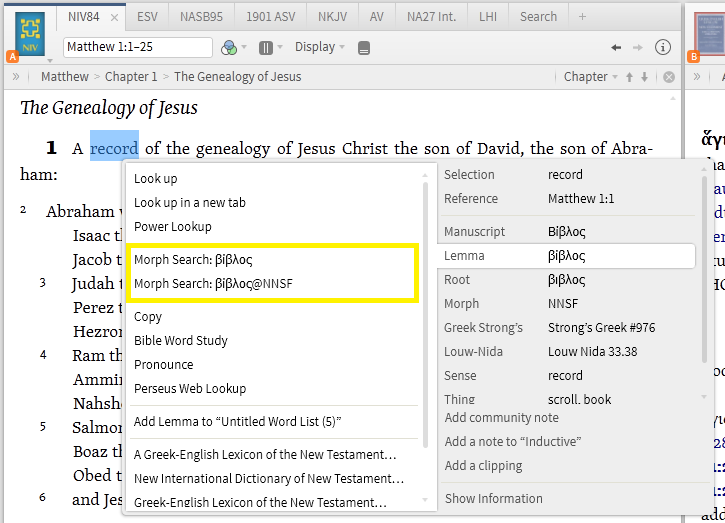The height and width of the screenshot is (523, 725).
Task: Open the resource link set circles icon
Action: click(229, 47)
